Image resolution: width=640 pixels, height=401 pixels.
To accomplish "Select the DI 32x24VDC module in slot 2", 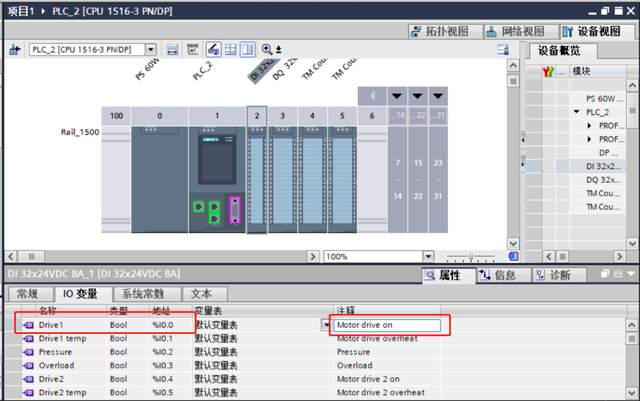I will pyautogui.click(x=257, y=180).
